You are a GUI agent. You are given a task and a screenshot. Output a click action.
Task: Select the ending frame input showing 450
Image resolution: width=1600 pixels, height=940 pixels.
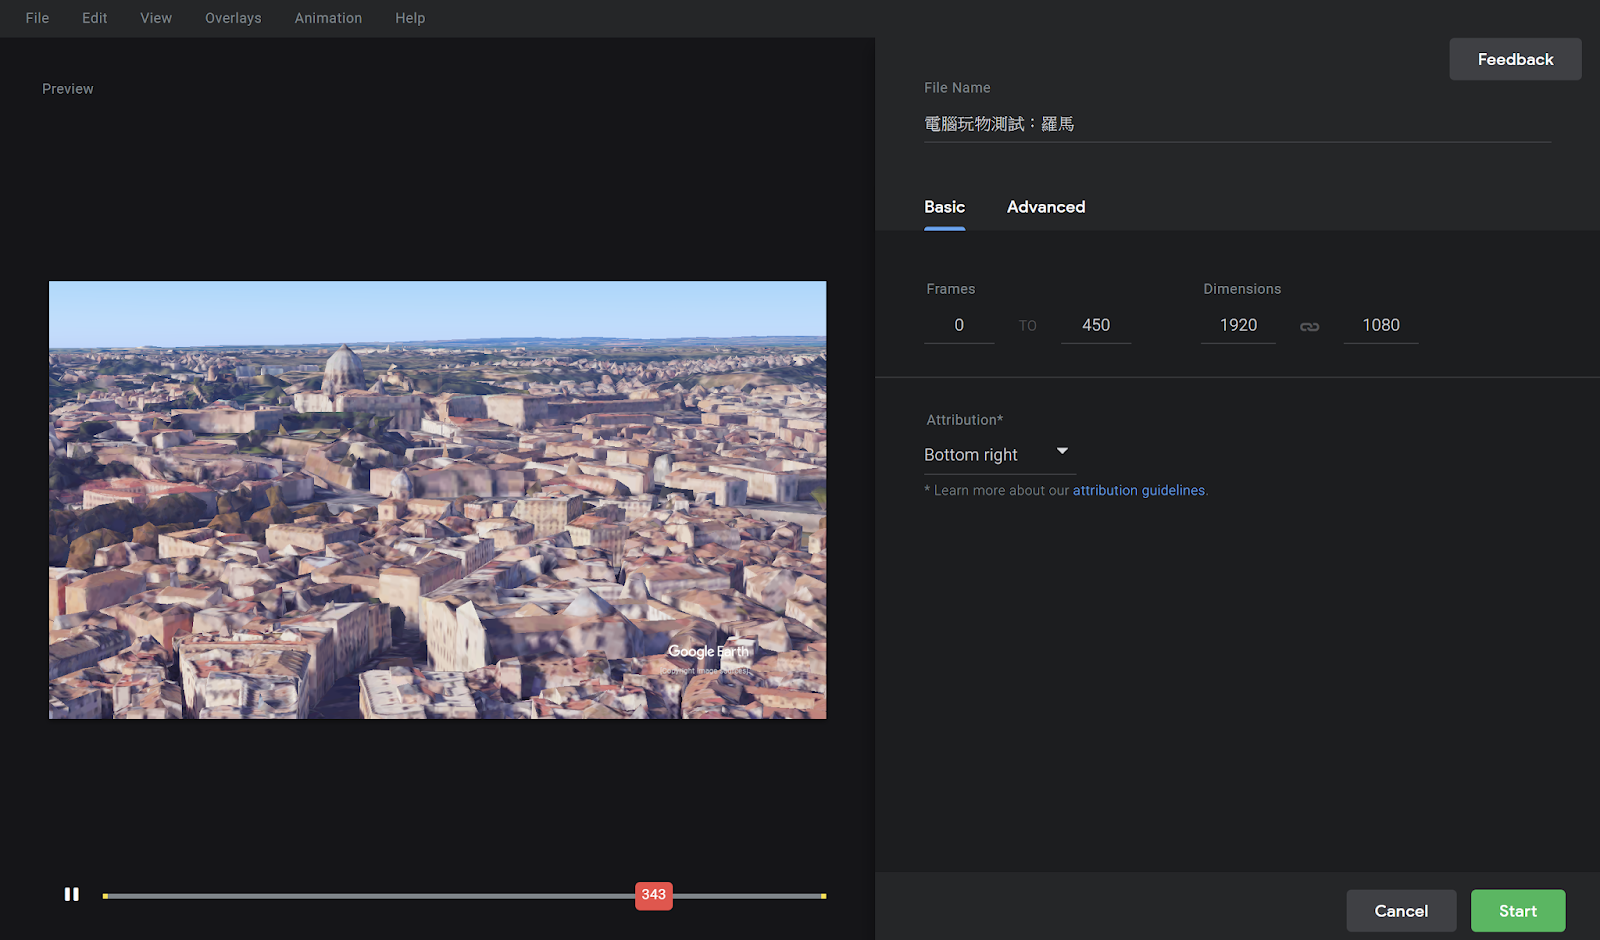[1096, 324]
